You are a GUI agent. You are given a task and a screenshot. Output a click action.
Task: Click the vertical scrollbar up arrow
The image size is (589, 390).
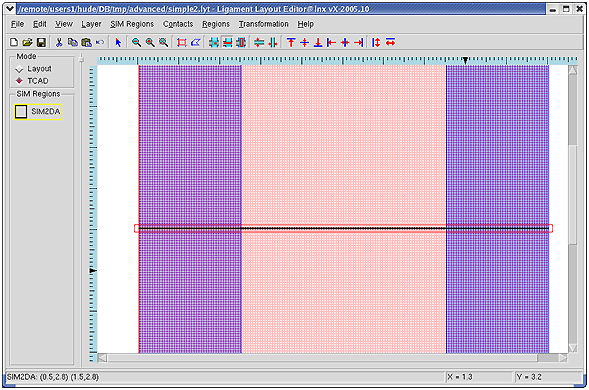572,70
